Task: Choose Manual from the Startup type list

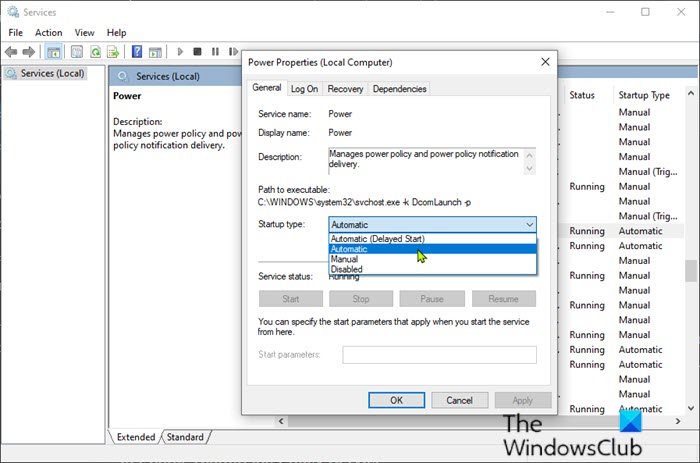Action: click(433, 259)
